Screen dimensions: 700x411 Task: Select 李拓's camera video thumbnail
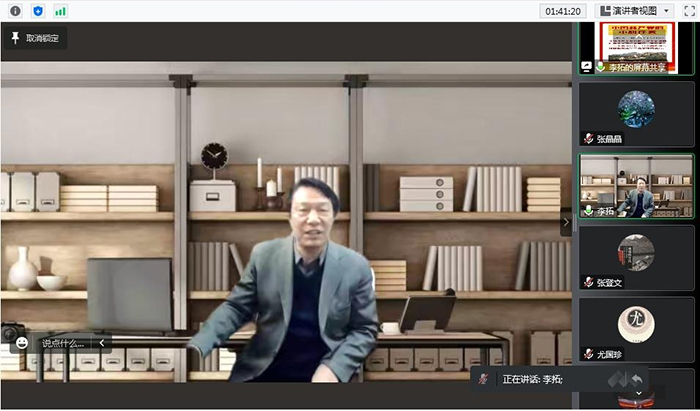click(637, 185)
